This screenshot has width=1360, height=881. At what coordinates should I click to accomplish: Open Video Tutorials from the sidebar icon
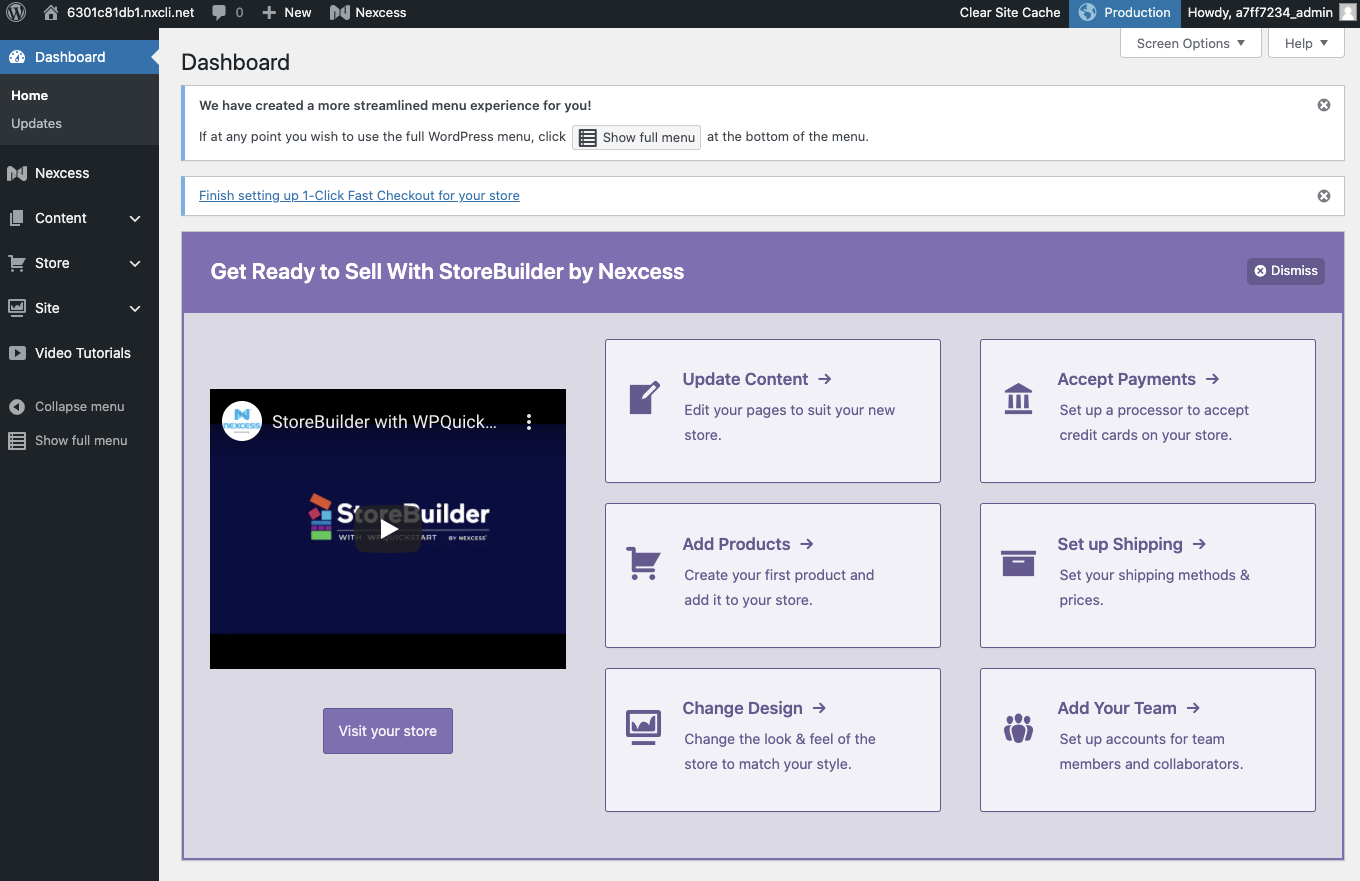(x=17, y=353)
